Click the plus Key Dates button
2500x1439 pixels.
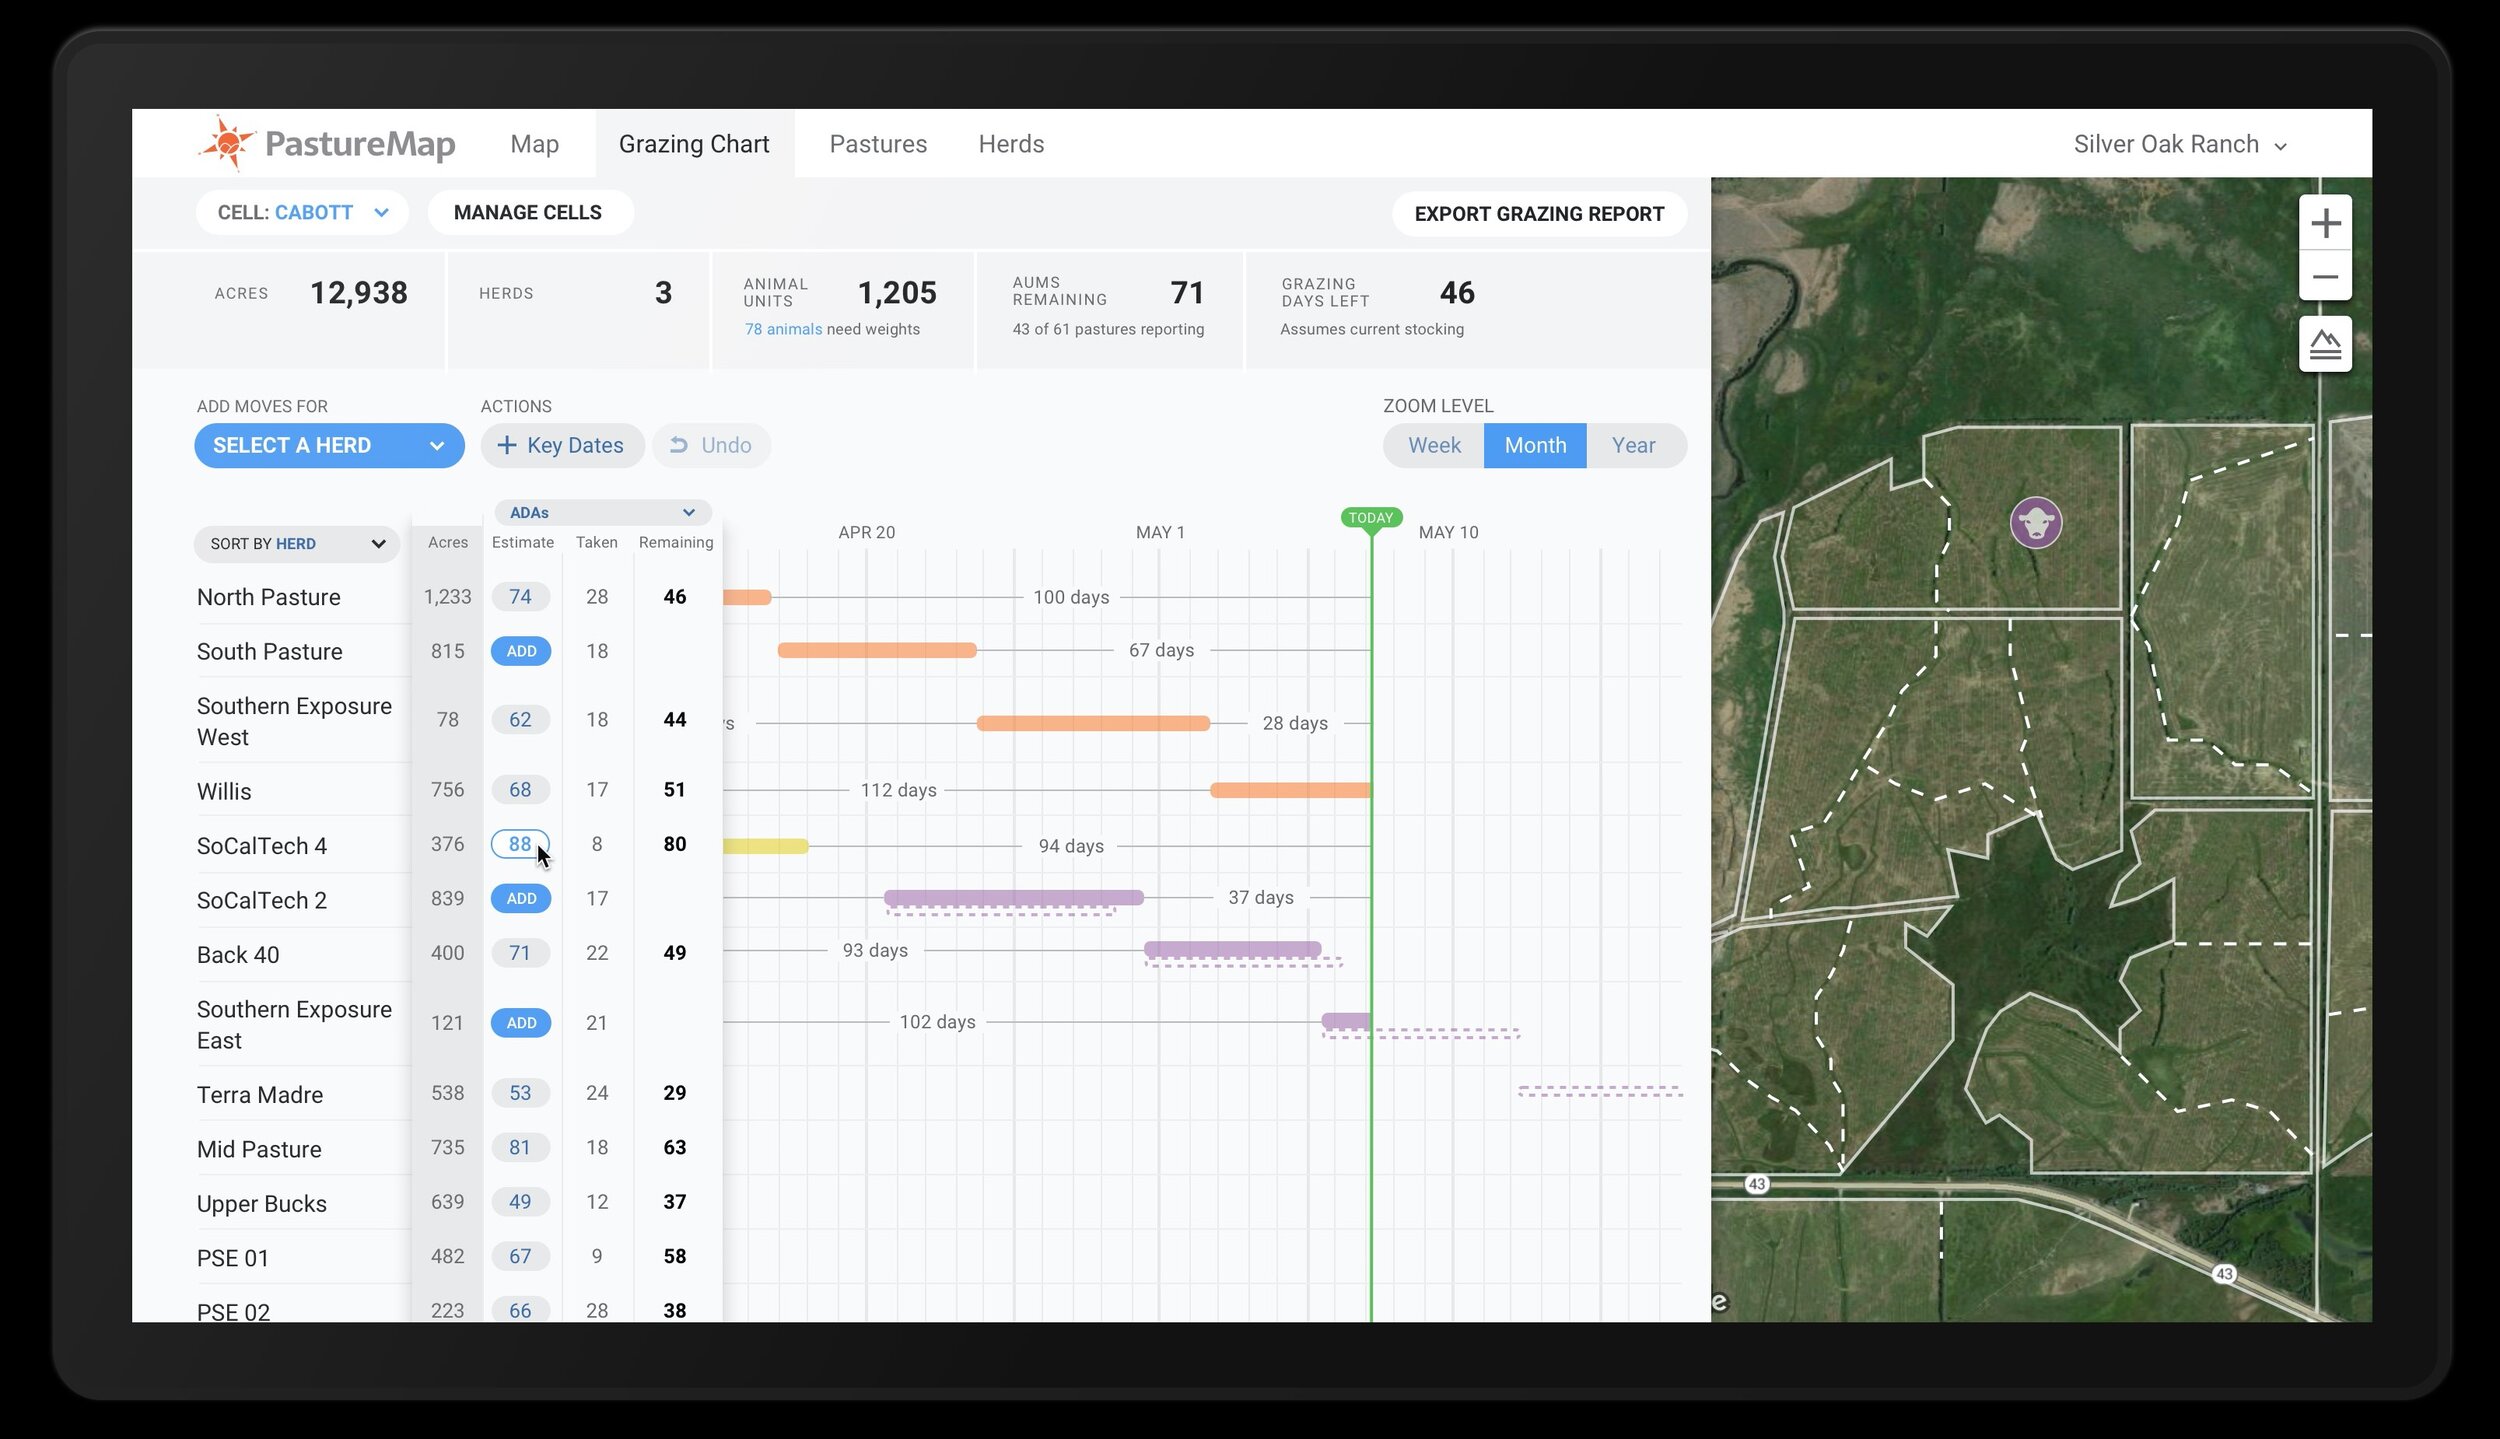[x=561, y=445]
